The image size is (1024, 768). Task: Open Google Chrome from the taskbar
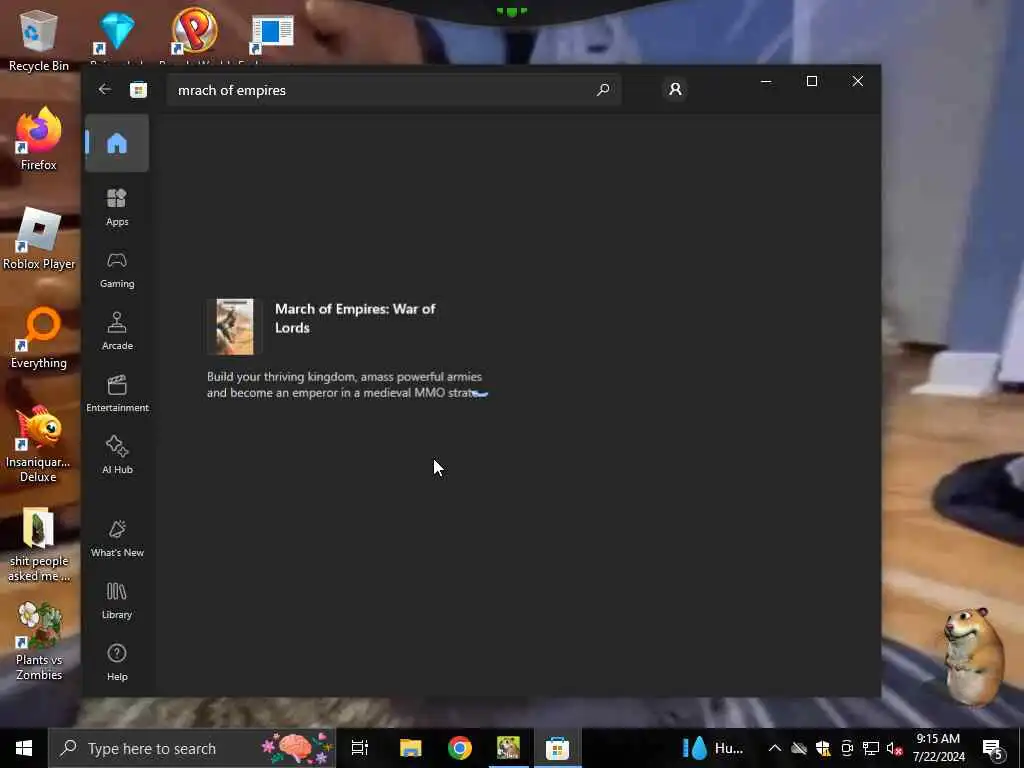(460, 748)
